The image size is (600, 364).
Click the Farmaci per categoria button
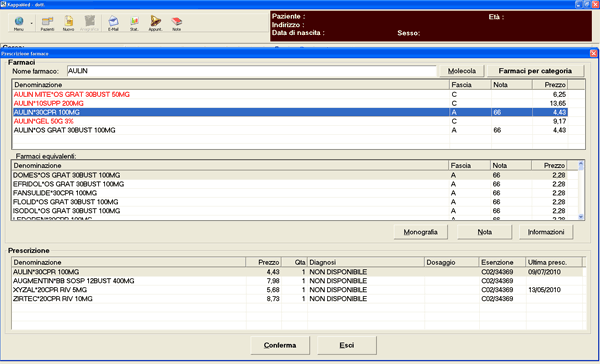click(x=535, y=71)
